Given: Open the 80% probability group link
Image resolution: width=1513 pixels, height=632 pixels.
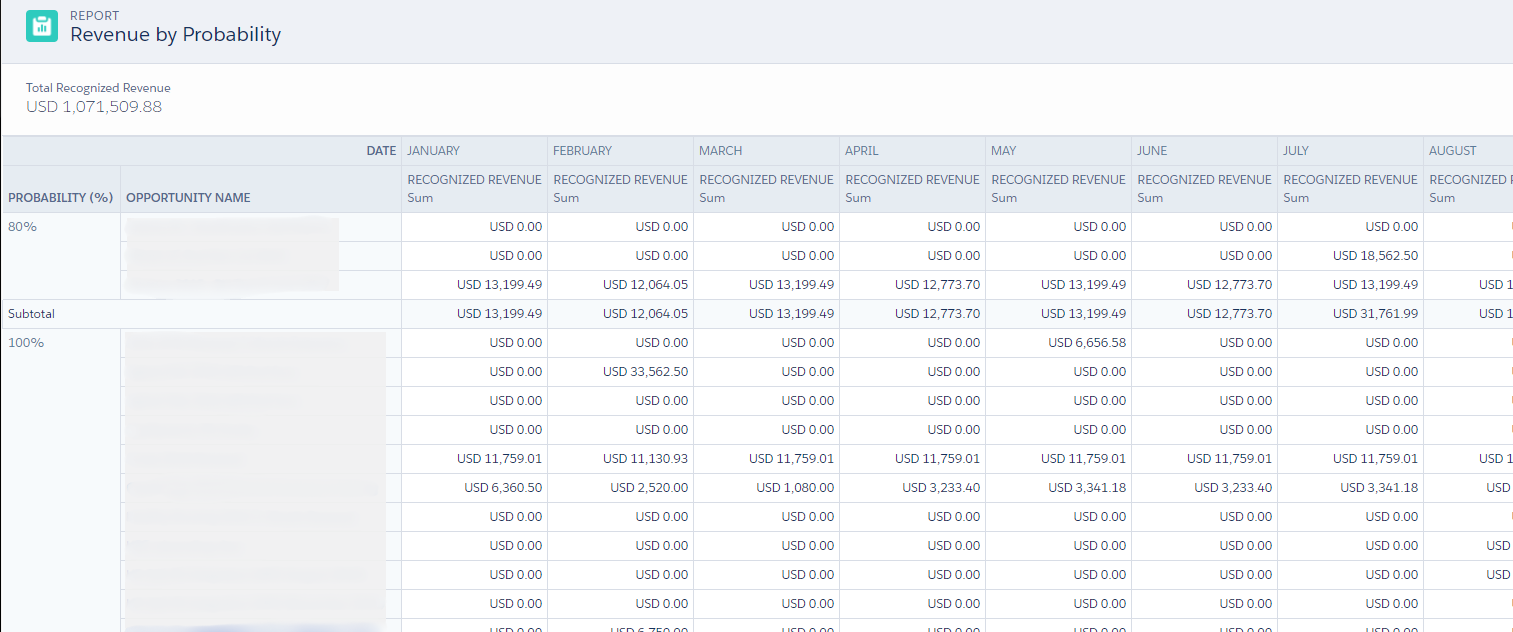Looking at the screenshot, I should 22,227.
